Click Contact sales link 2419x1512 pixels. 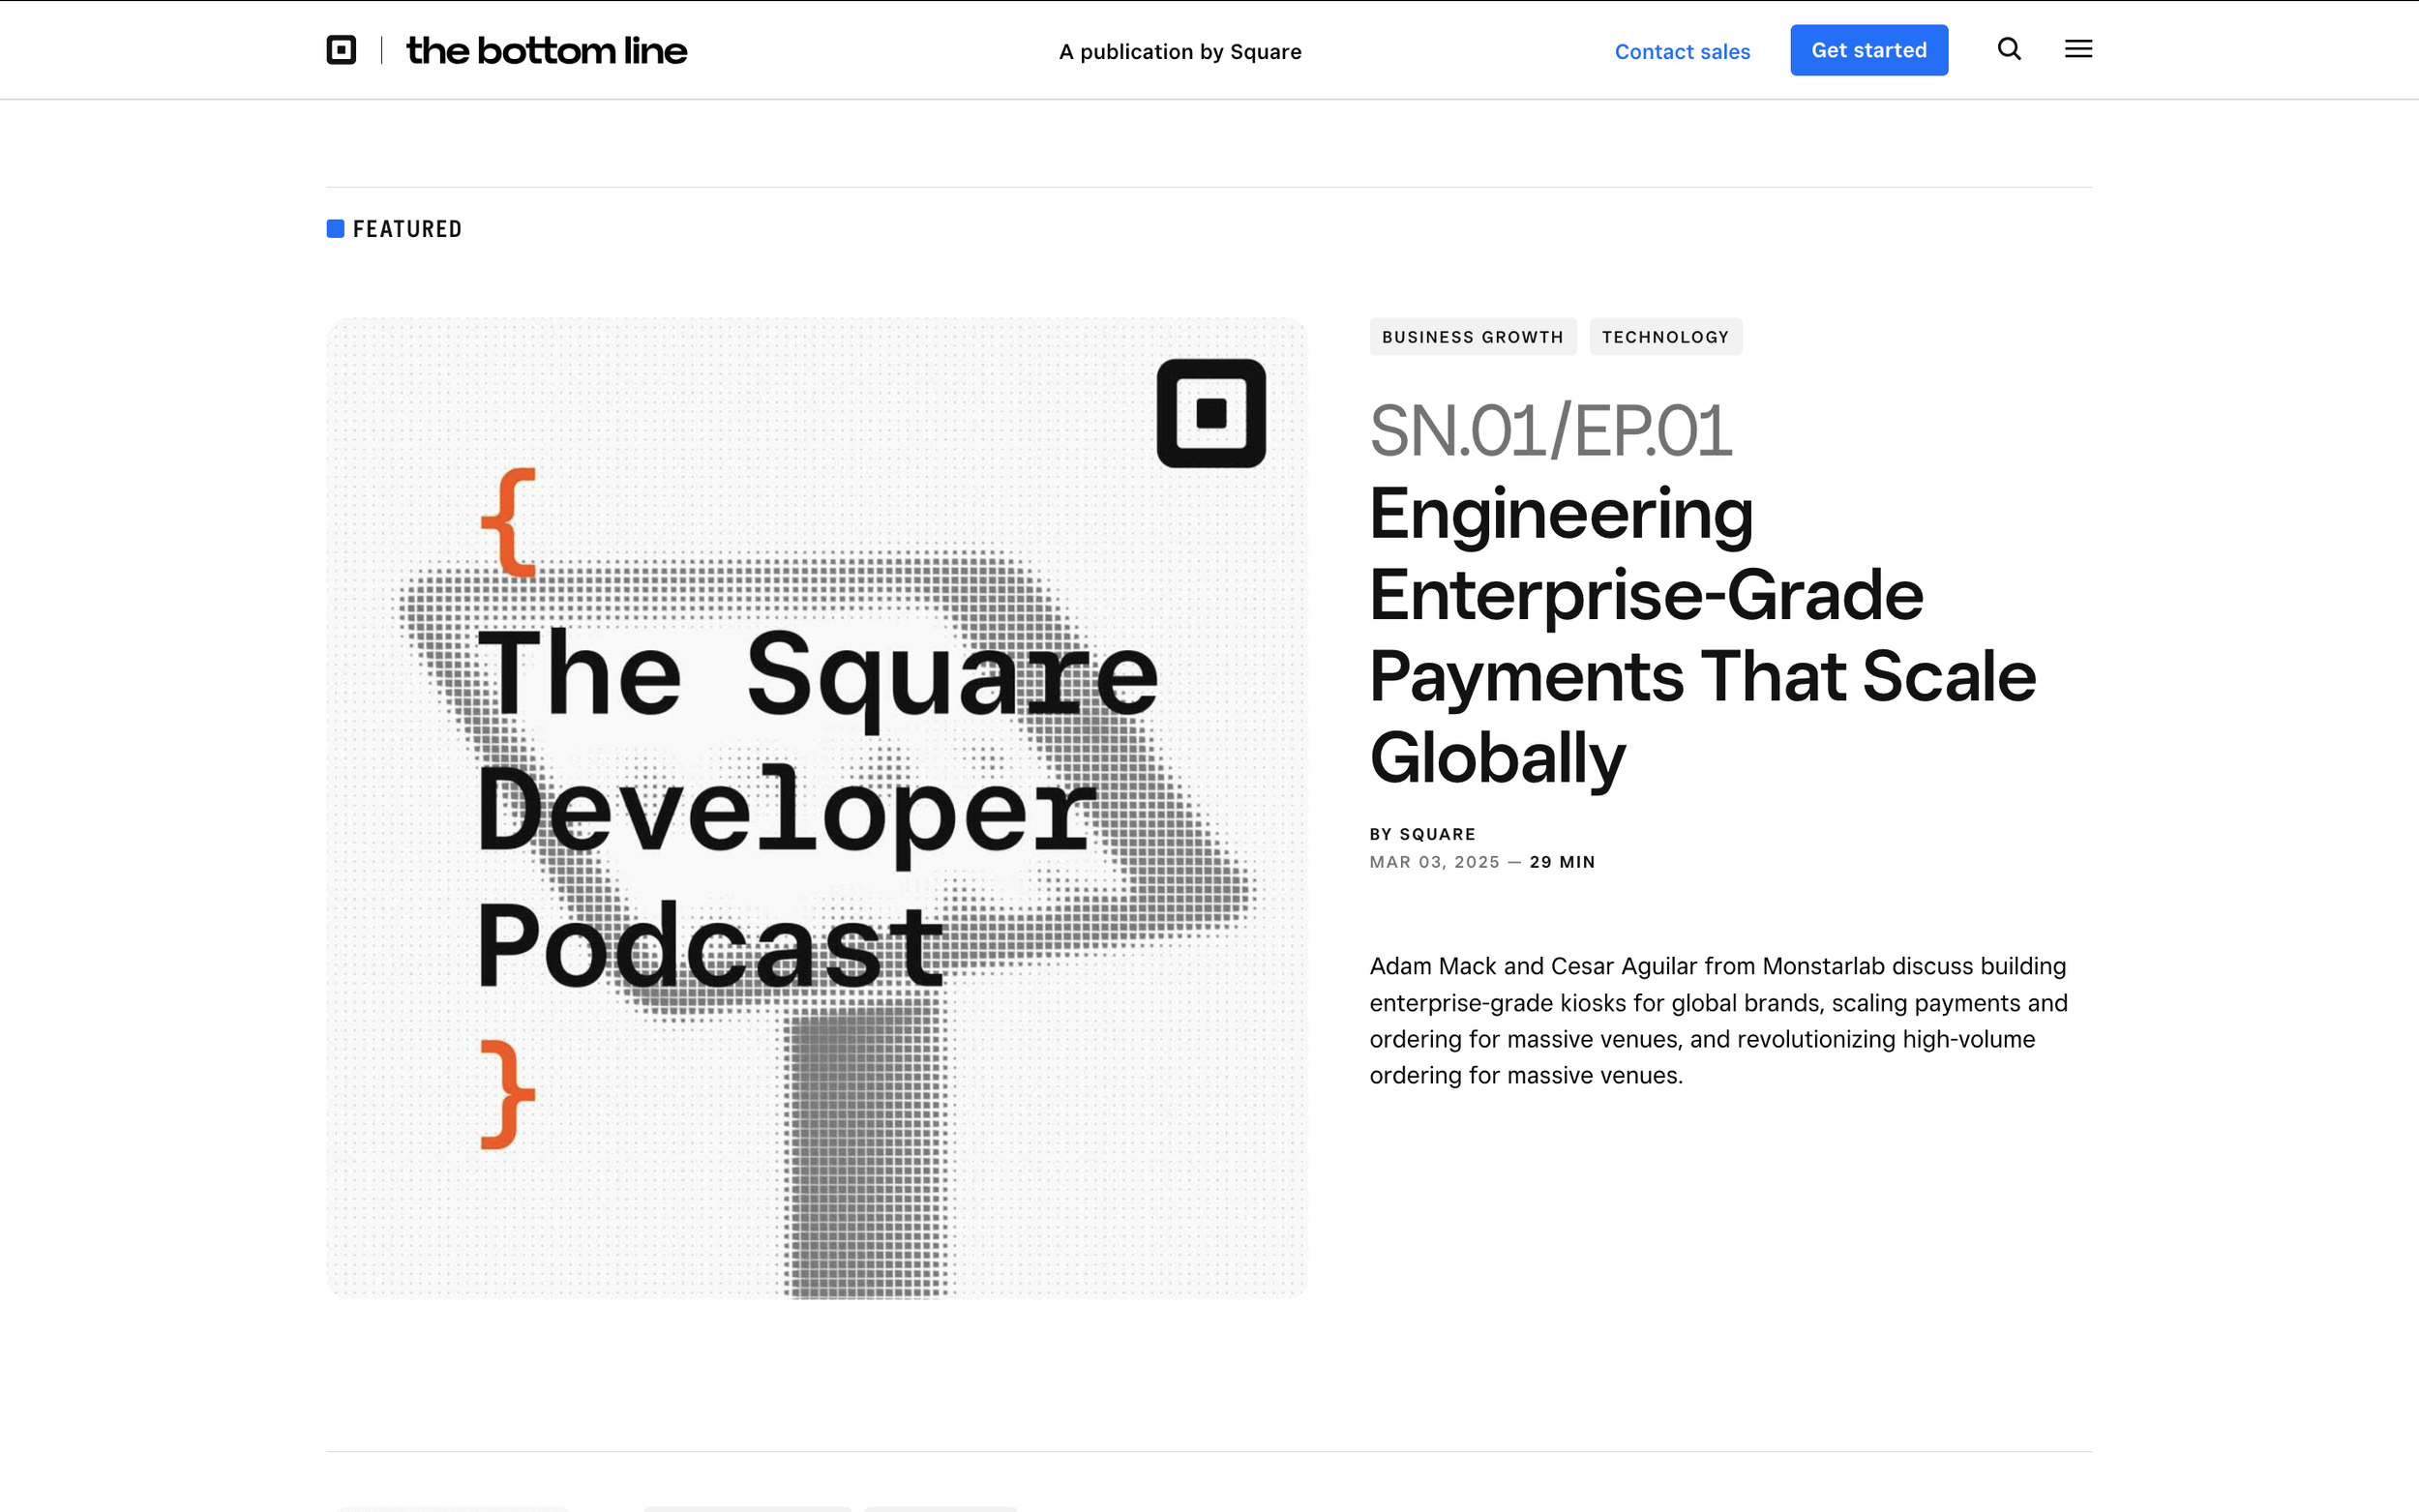[1682, 51]
